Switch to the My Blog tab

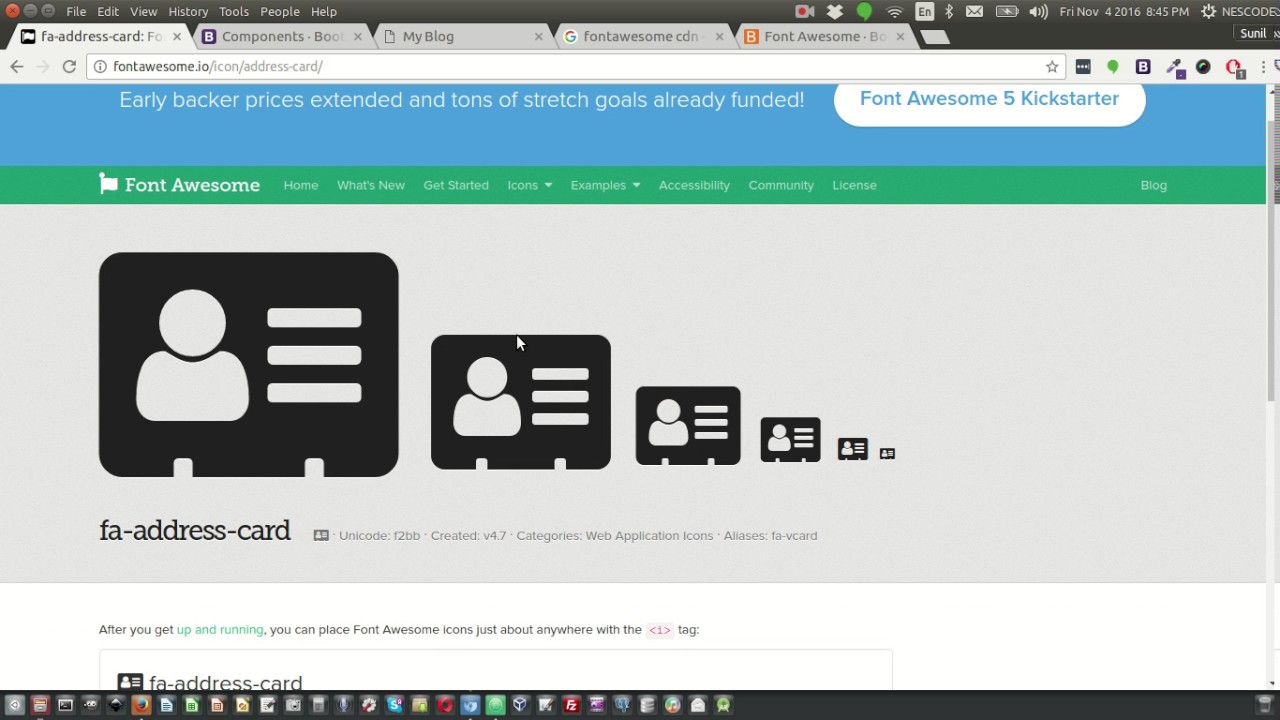pyautogui.click(x=462, y=36)
